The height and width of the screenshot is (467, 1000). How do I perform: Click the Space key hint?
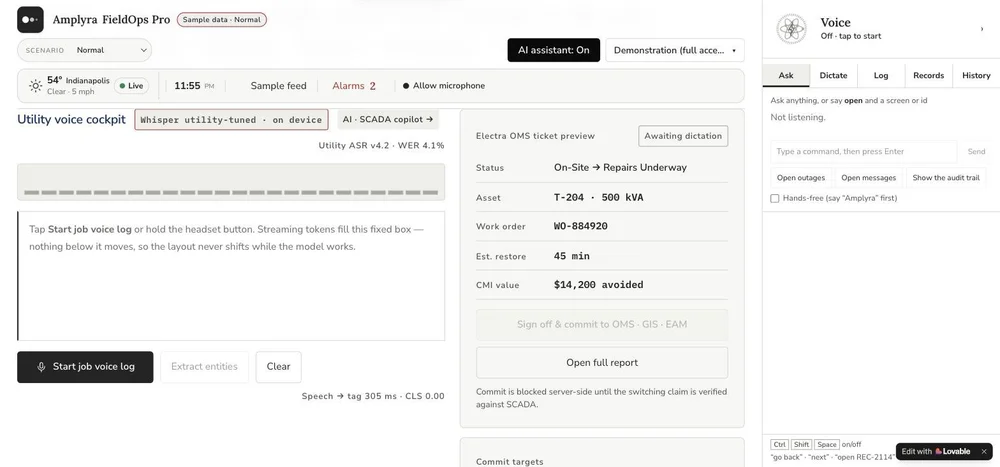[x=827, y=445]
